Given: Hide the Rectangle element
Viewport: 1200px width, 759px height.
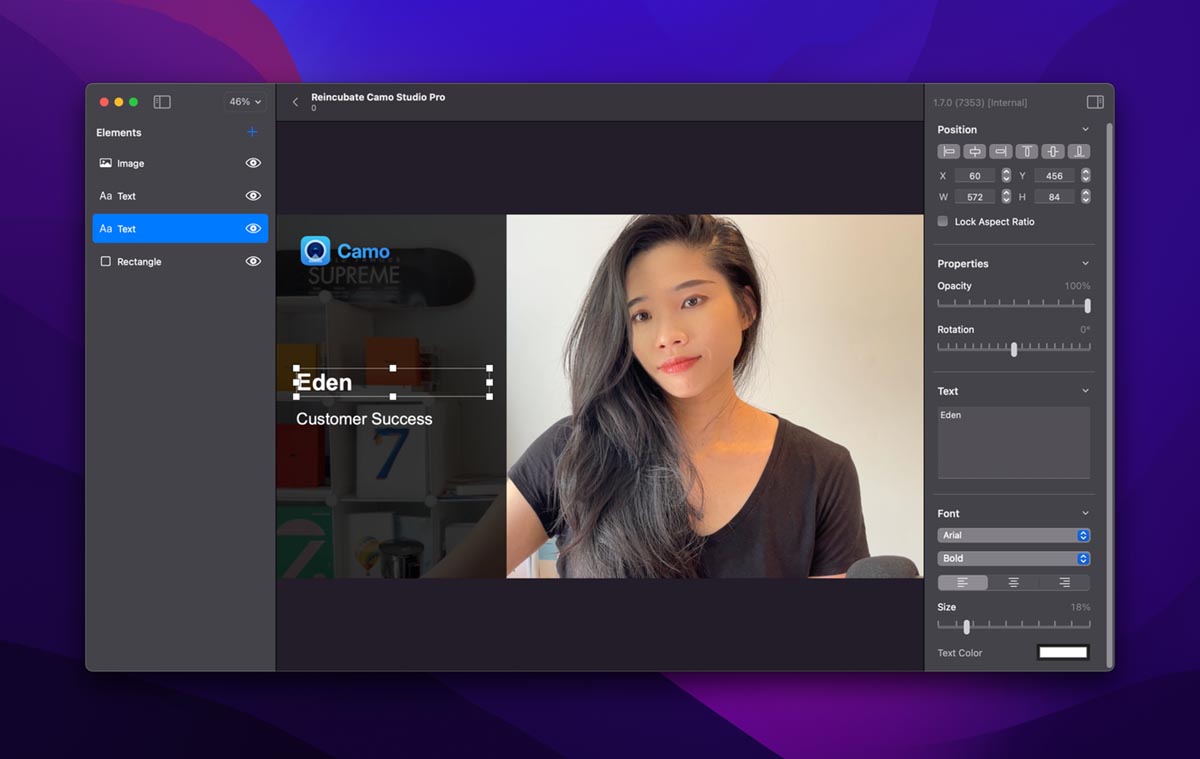Looking at the screenshot, I should click(253, 261).
